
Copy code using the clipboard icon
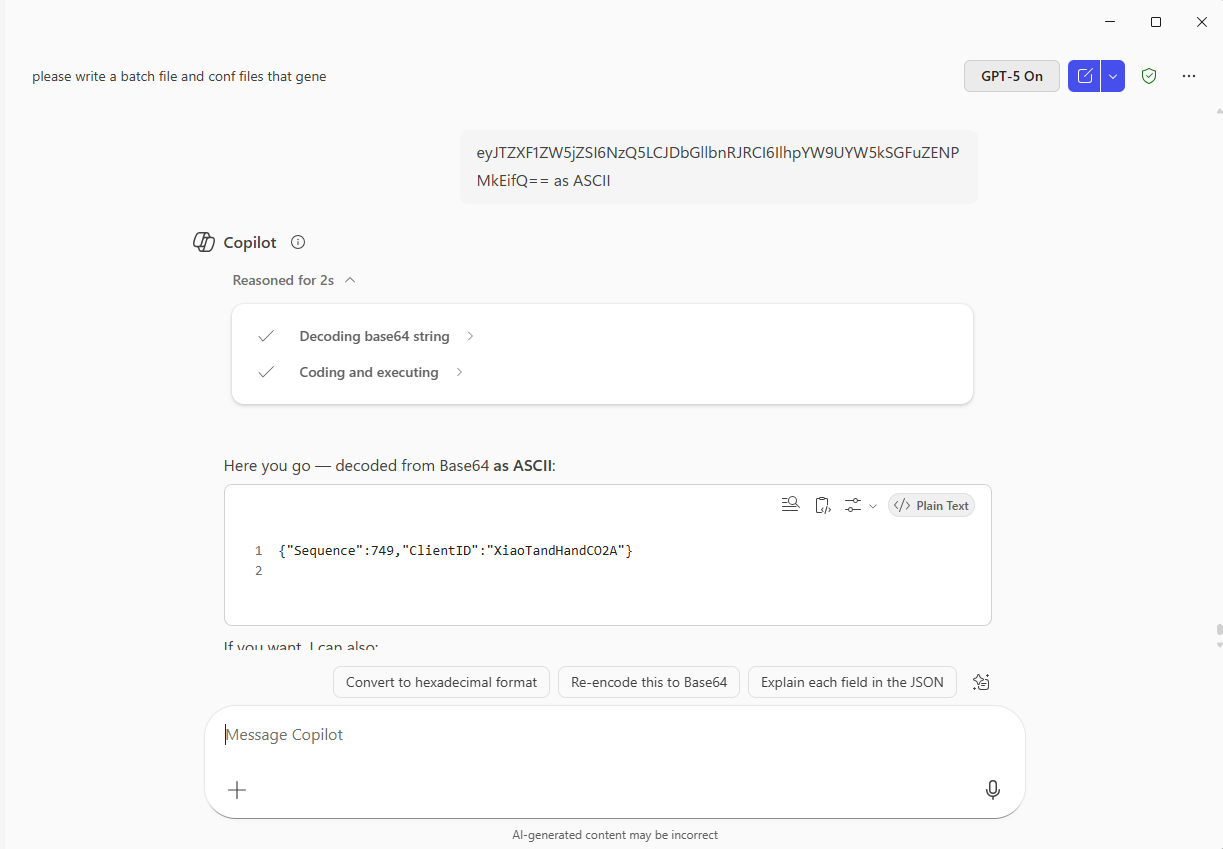tap(823, 505)
